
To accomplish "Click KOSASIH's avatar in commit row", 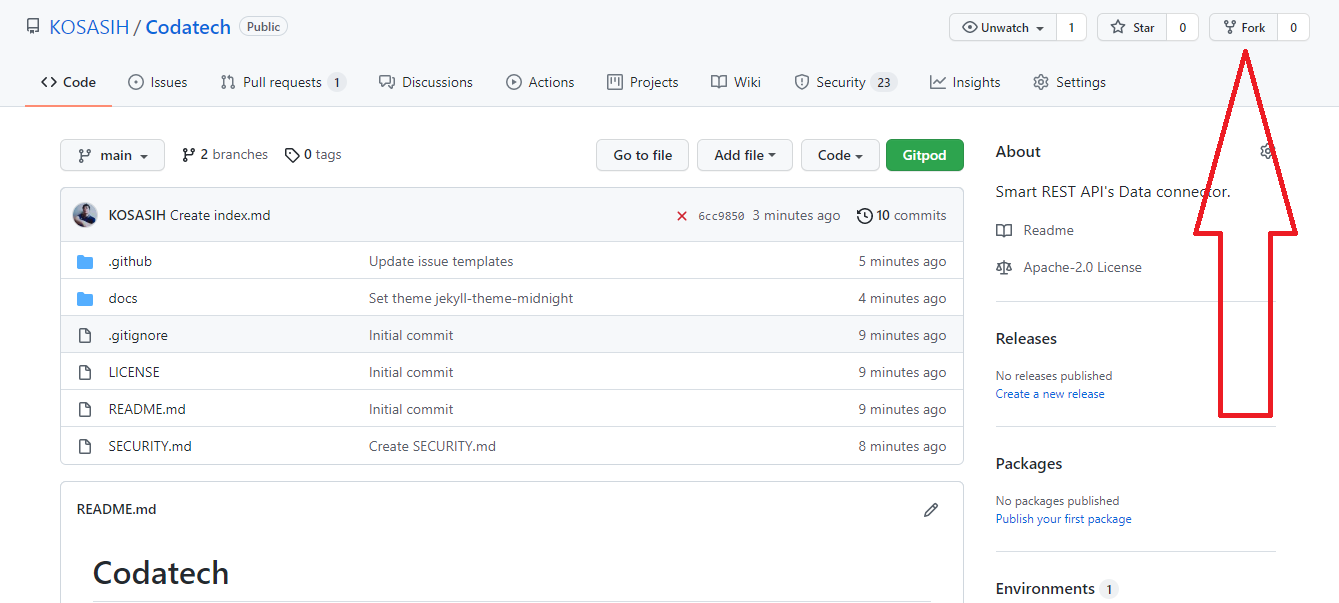I will [85, 215].
